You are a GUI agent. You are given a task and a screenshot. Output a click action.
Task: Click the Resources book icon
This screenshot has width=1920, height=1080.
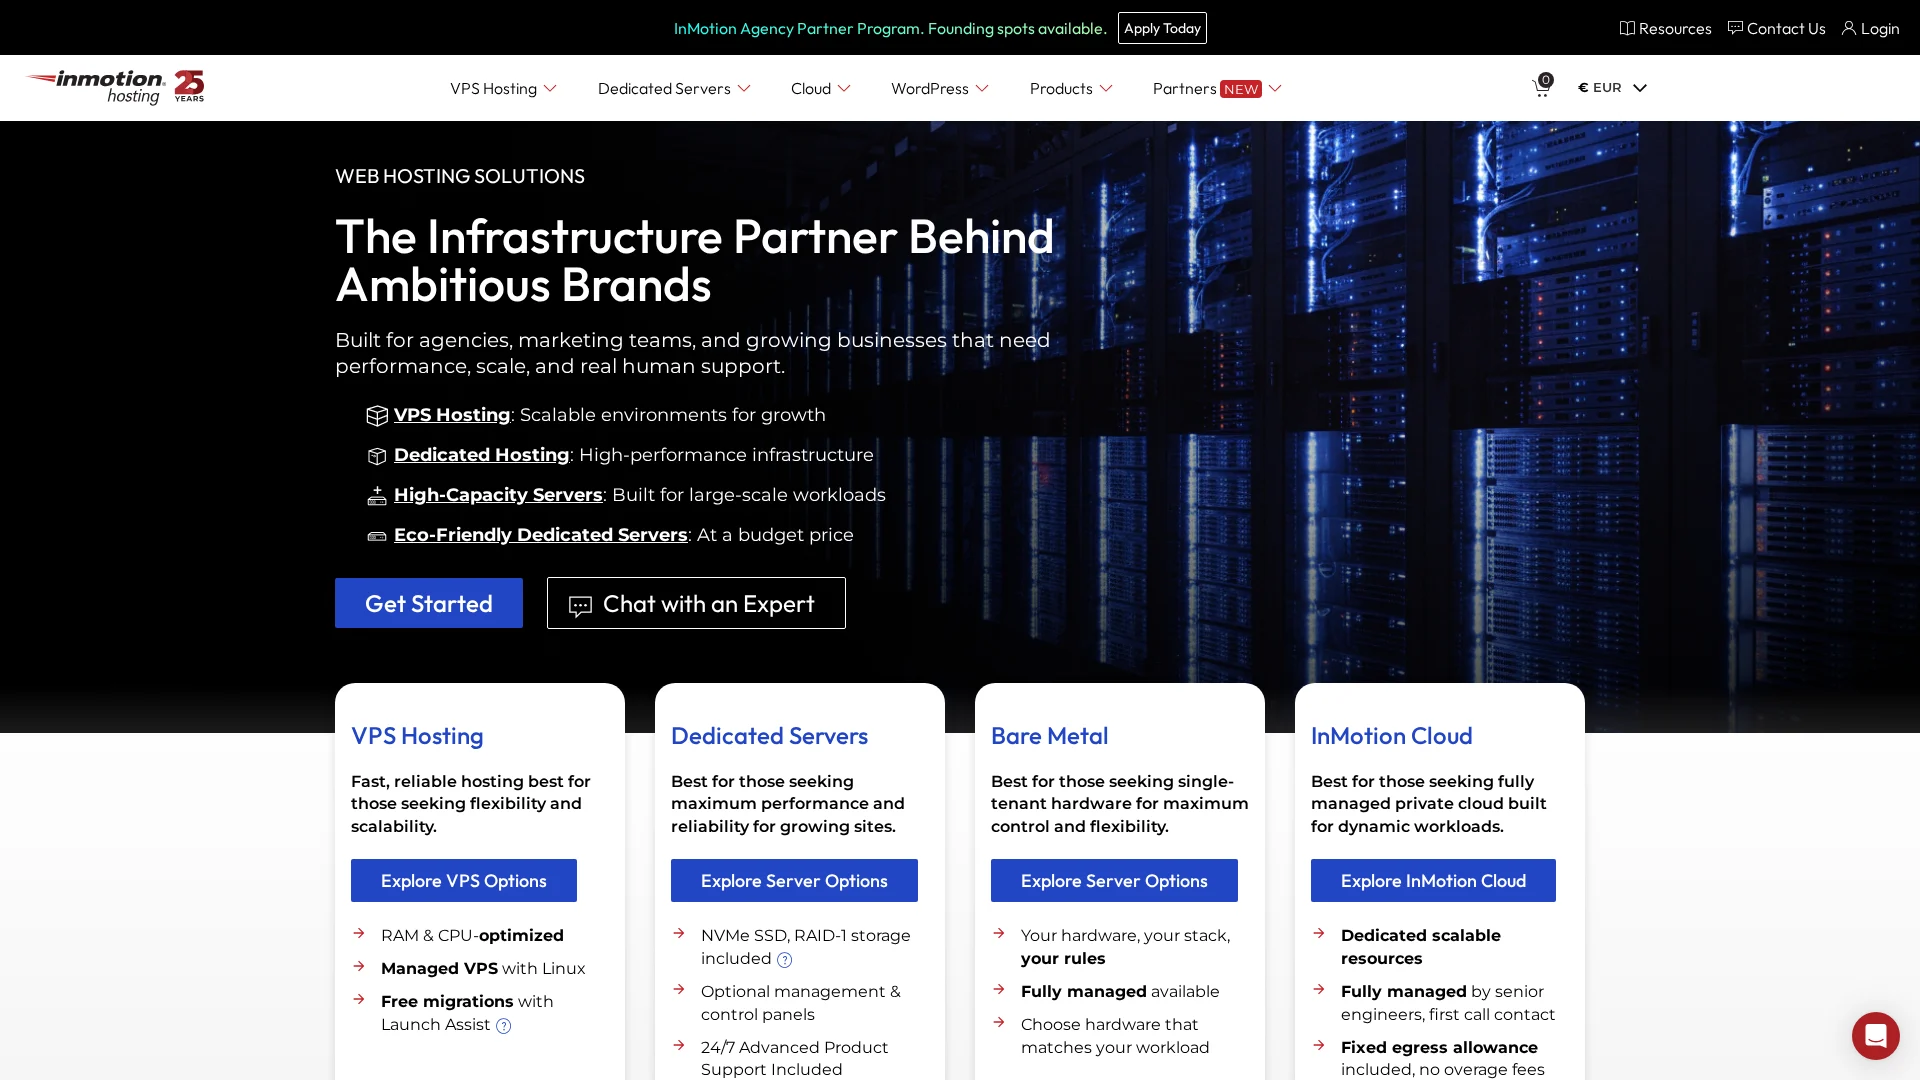(1627, 28)
